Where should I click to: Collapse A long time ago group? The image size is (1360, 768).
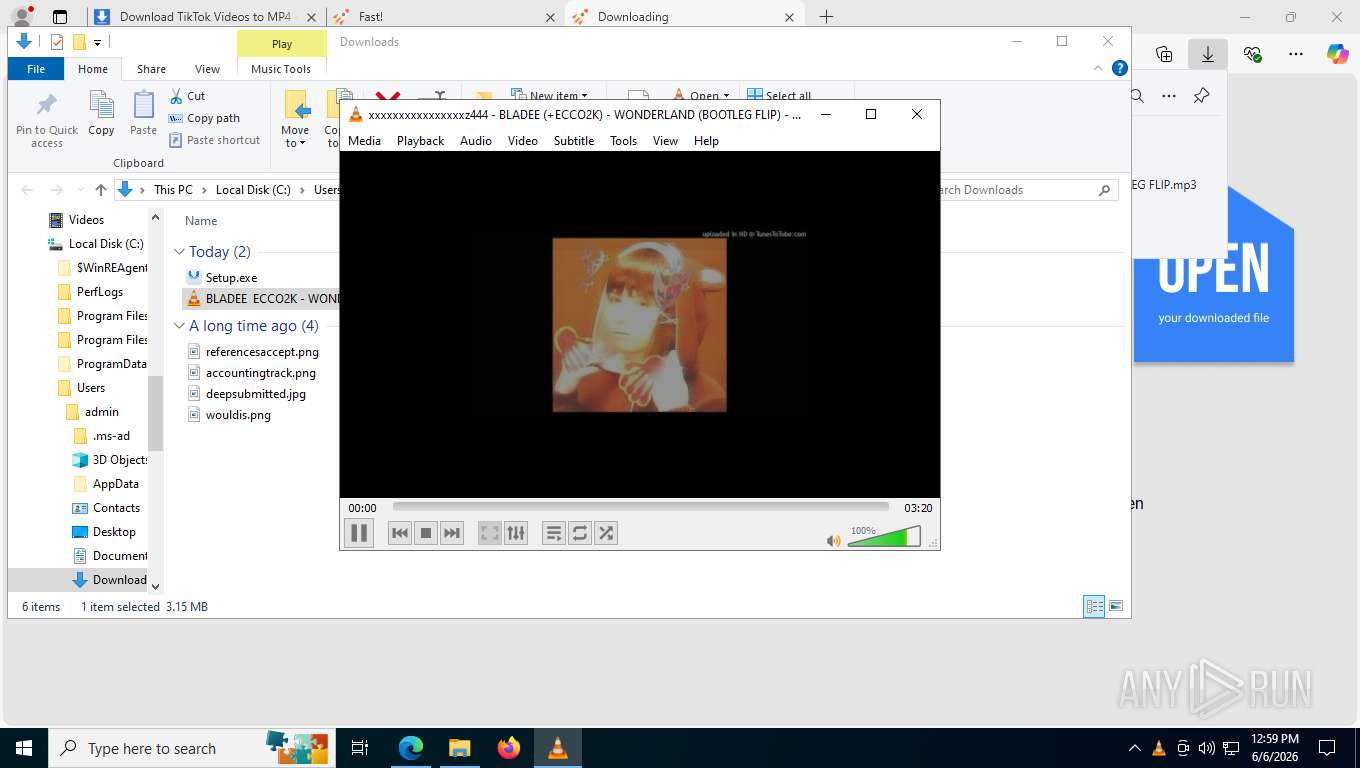pos(179,326)
